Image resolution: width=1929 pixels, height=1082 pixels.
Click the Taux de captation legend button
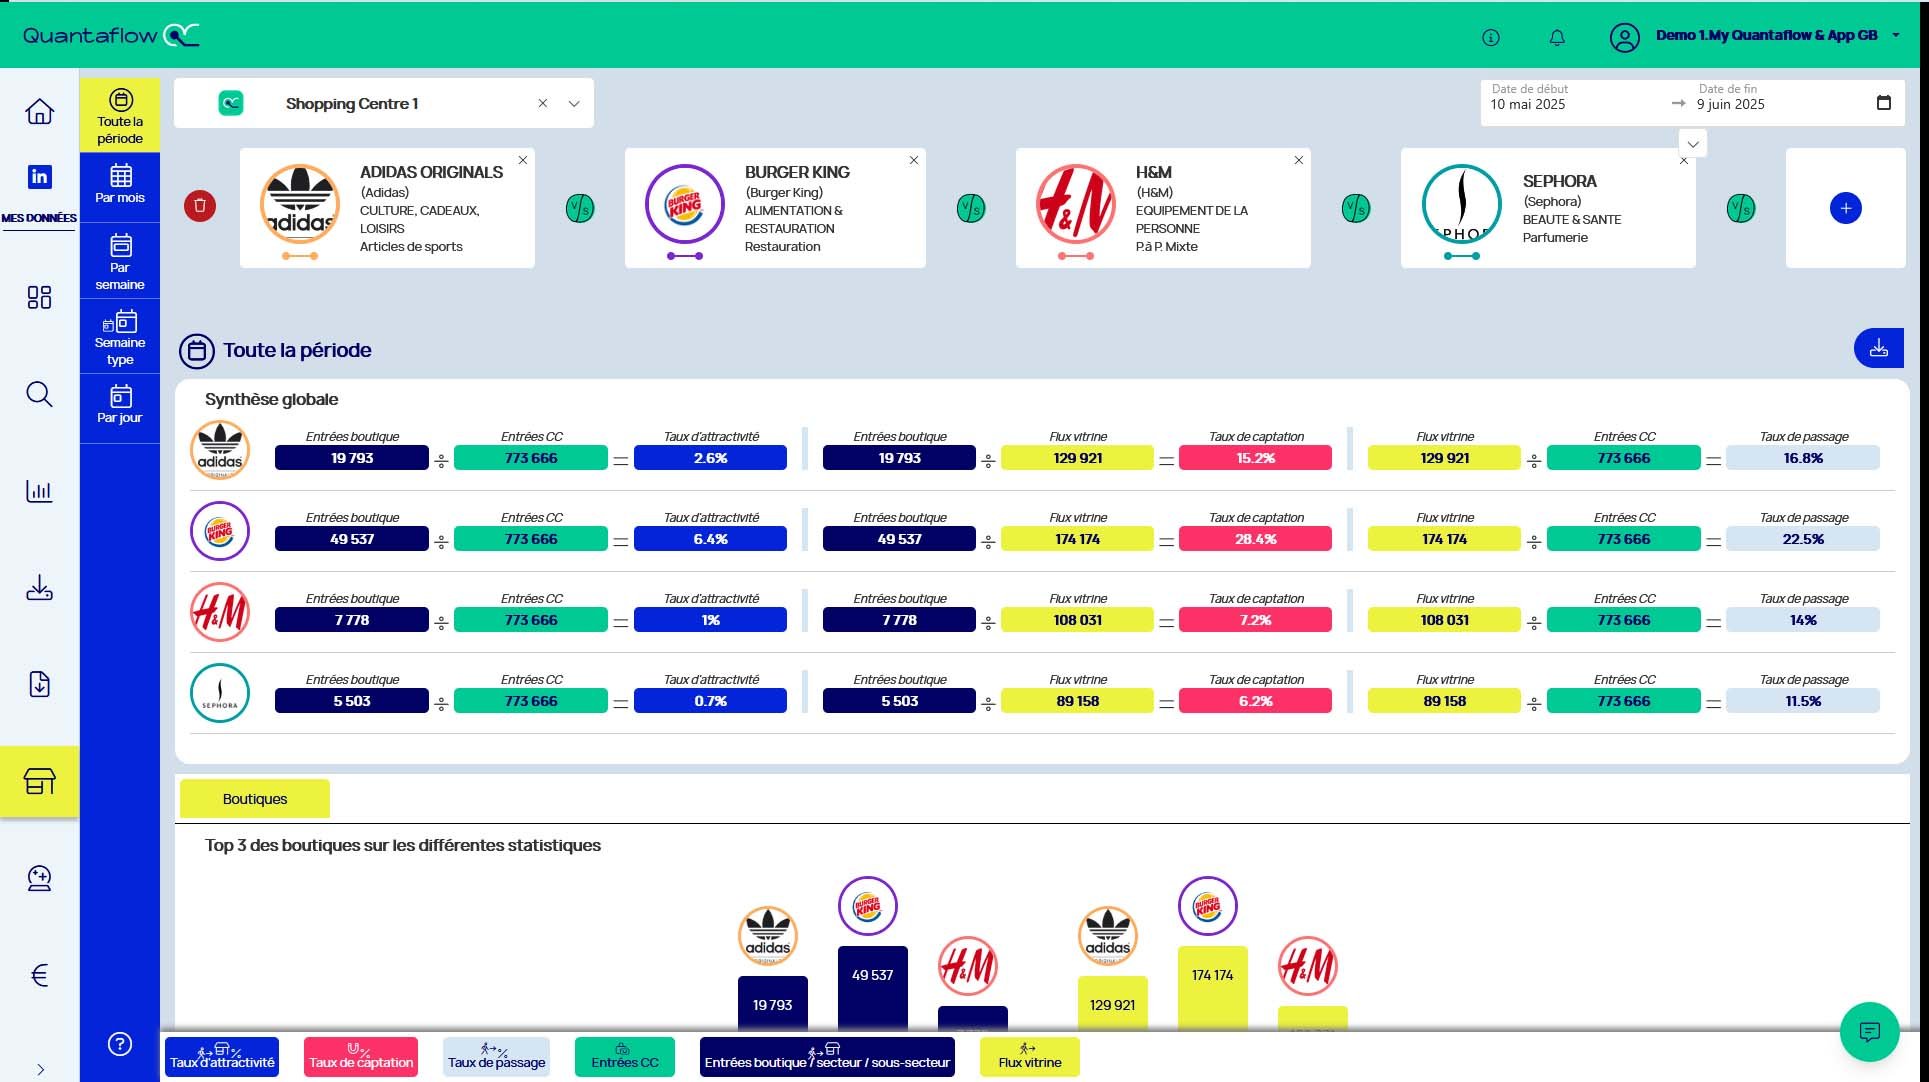point(361,1057)
